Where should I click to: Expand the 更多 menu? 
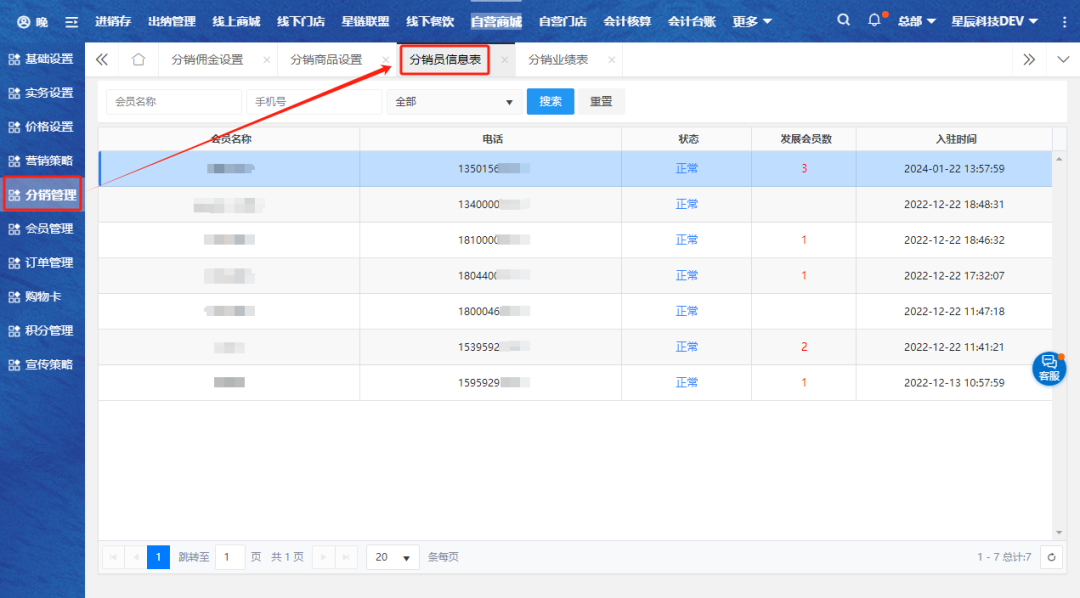(x=752, y=21)
